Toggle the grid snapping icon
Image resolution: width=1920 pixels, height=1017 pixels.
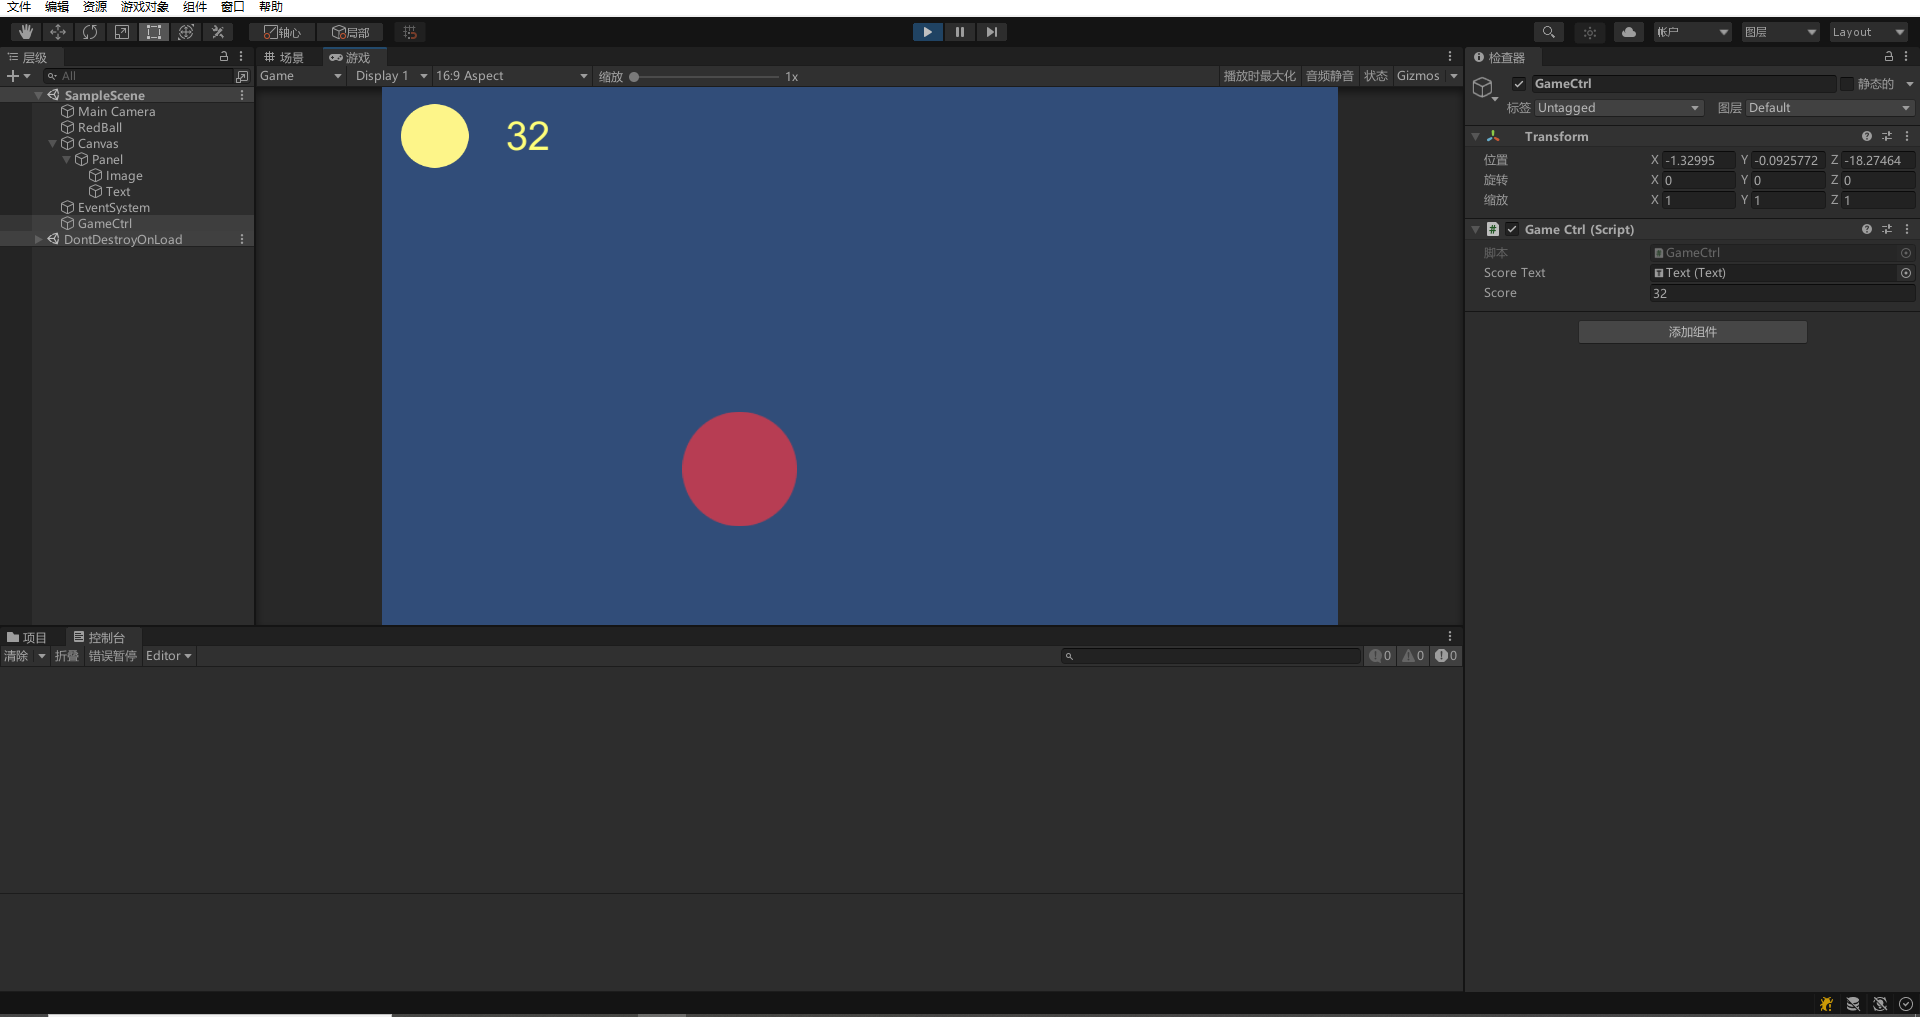(410, 32)
